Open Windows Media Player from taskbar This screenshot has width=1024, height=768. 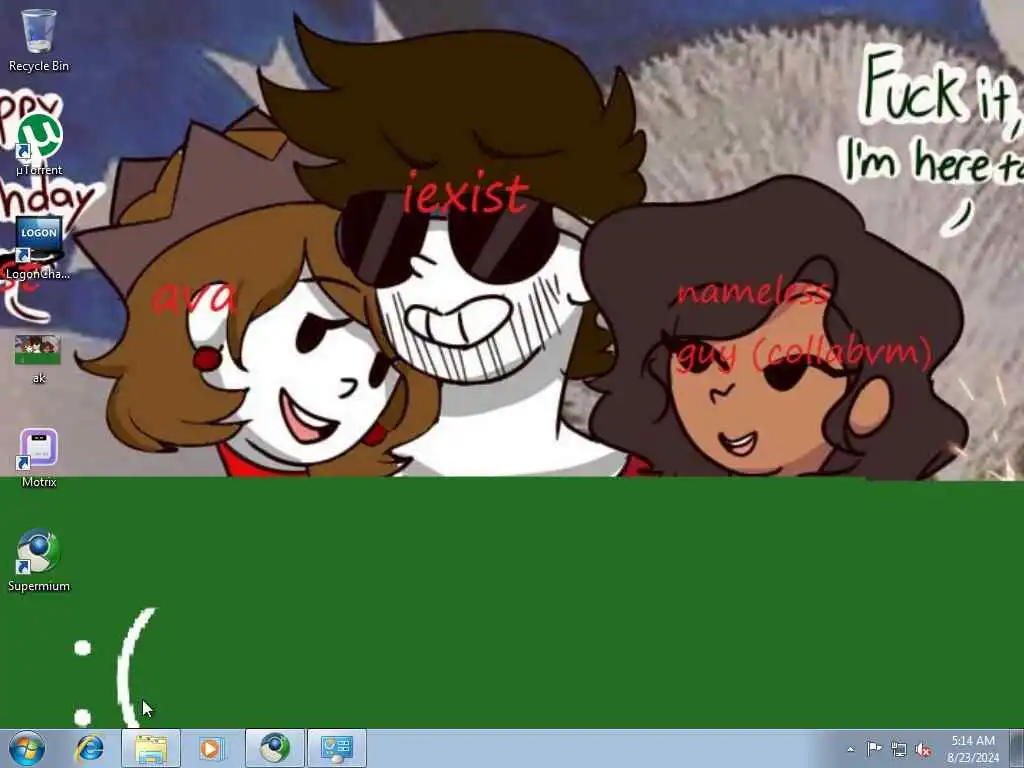click(210, 748)
